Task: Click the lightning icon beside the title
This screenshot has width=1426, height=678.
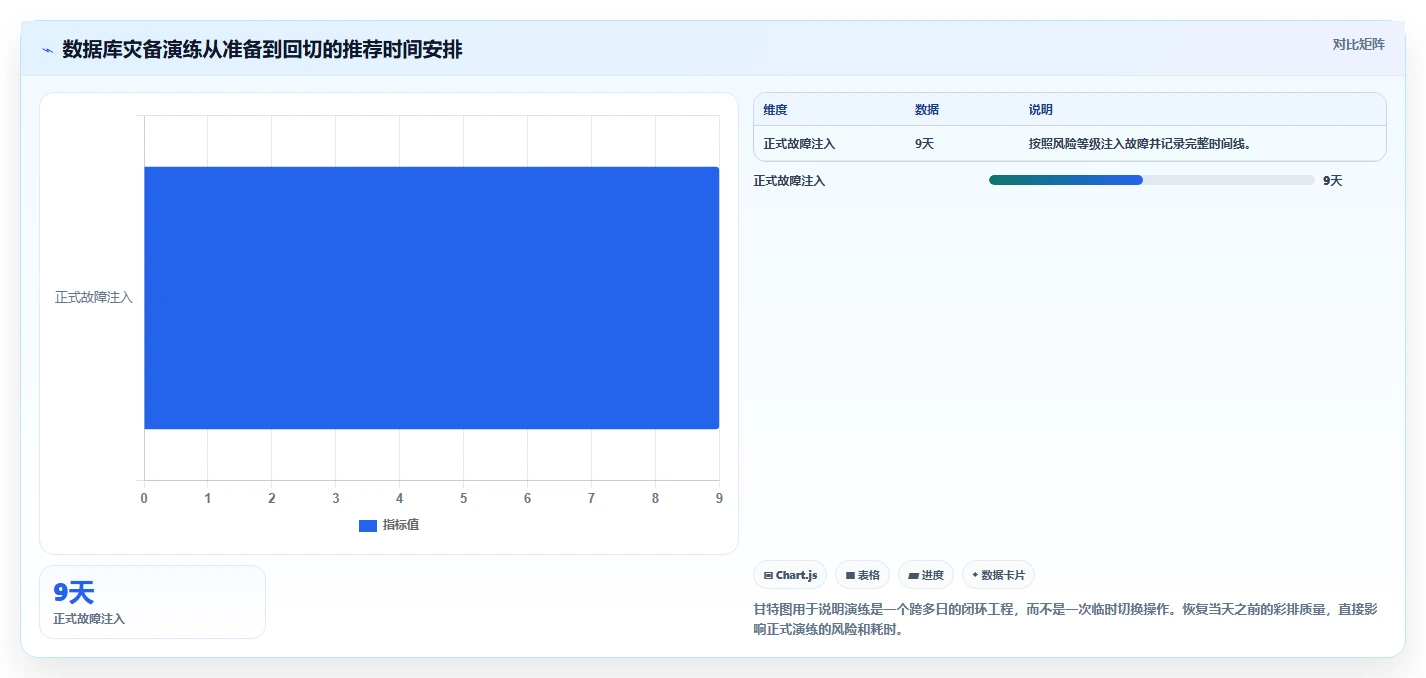Action: (x=47, y=50)
